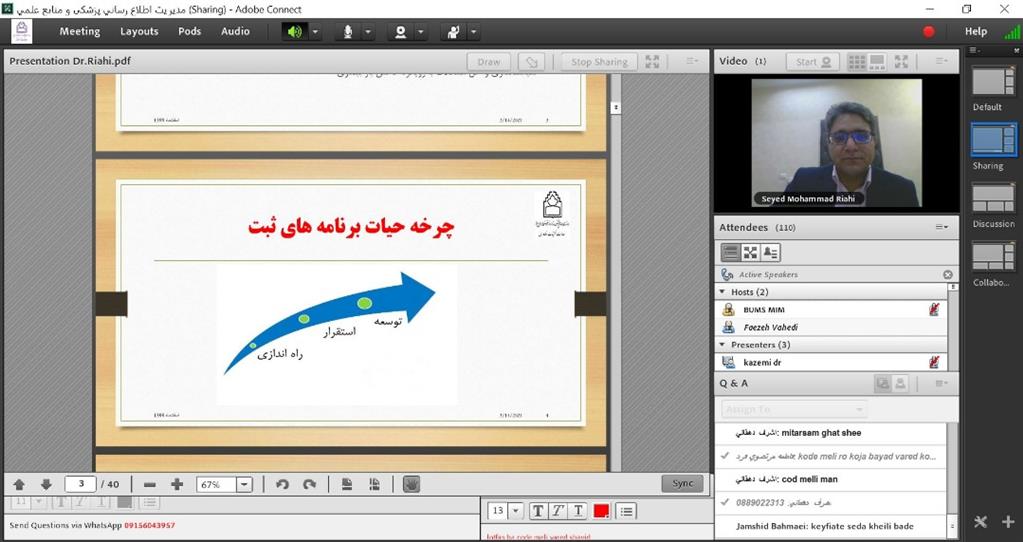This screenshot has height=542, width=1023.
Task: Open zoom percentage dropdown
Action: click(244, 485)
